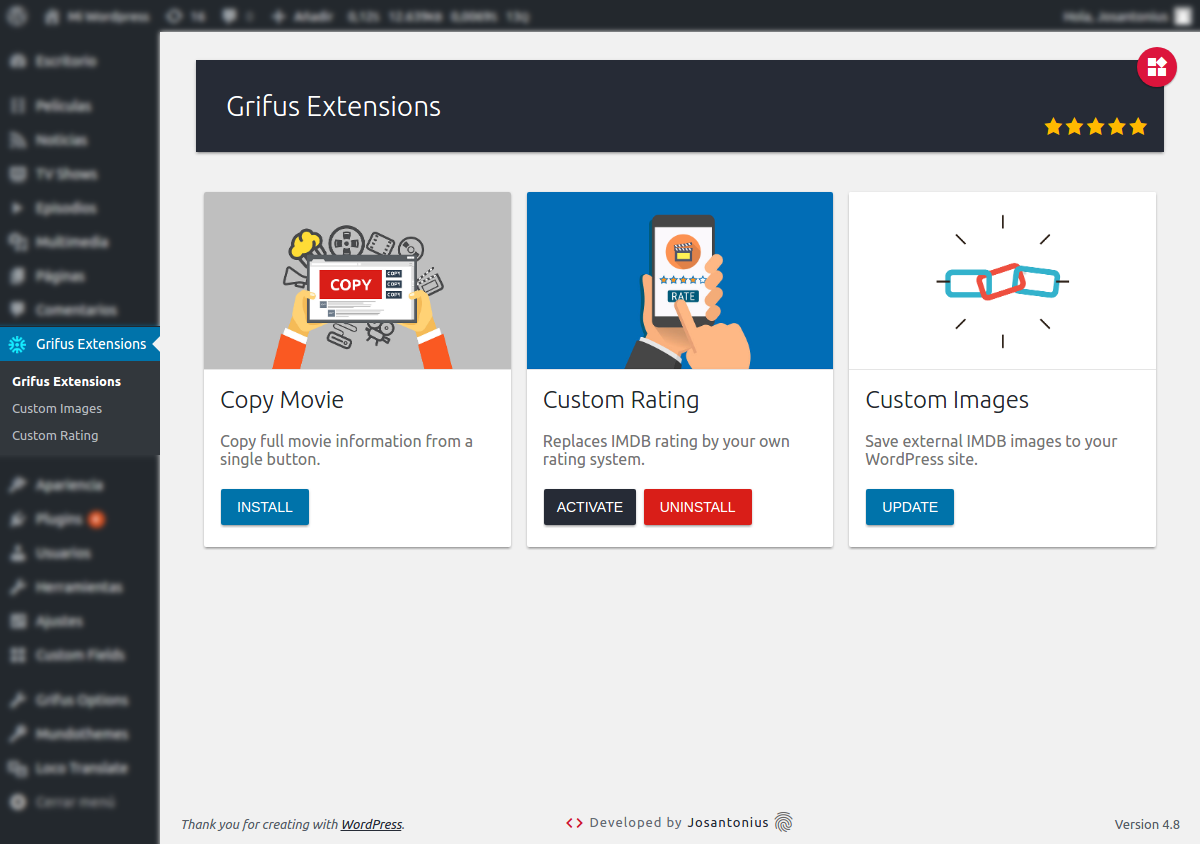Open Páginas menu in sidebar
This screenshot has height=844, width=1200.
[x=79, y=276]
